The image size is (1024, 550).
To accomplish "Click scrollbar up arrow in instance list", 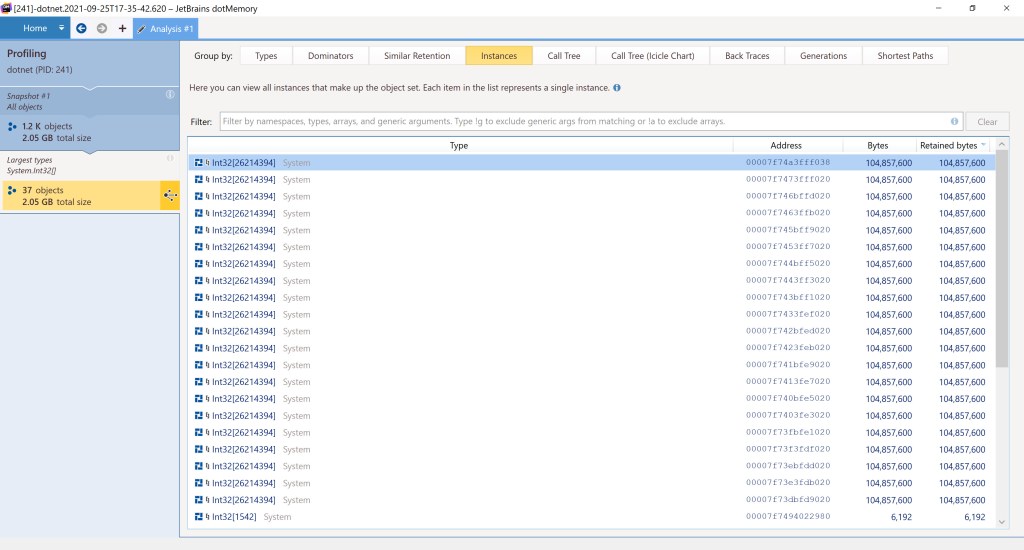I will point(1002,146).
